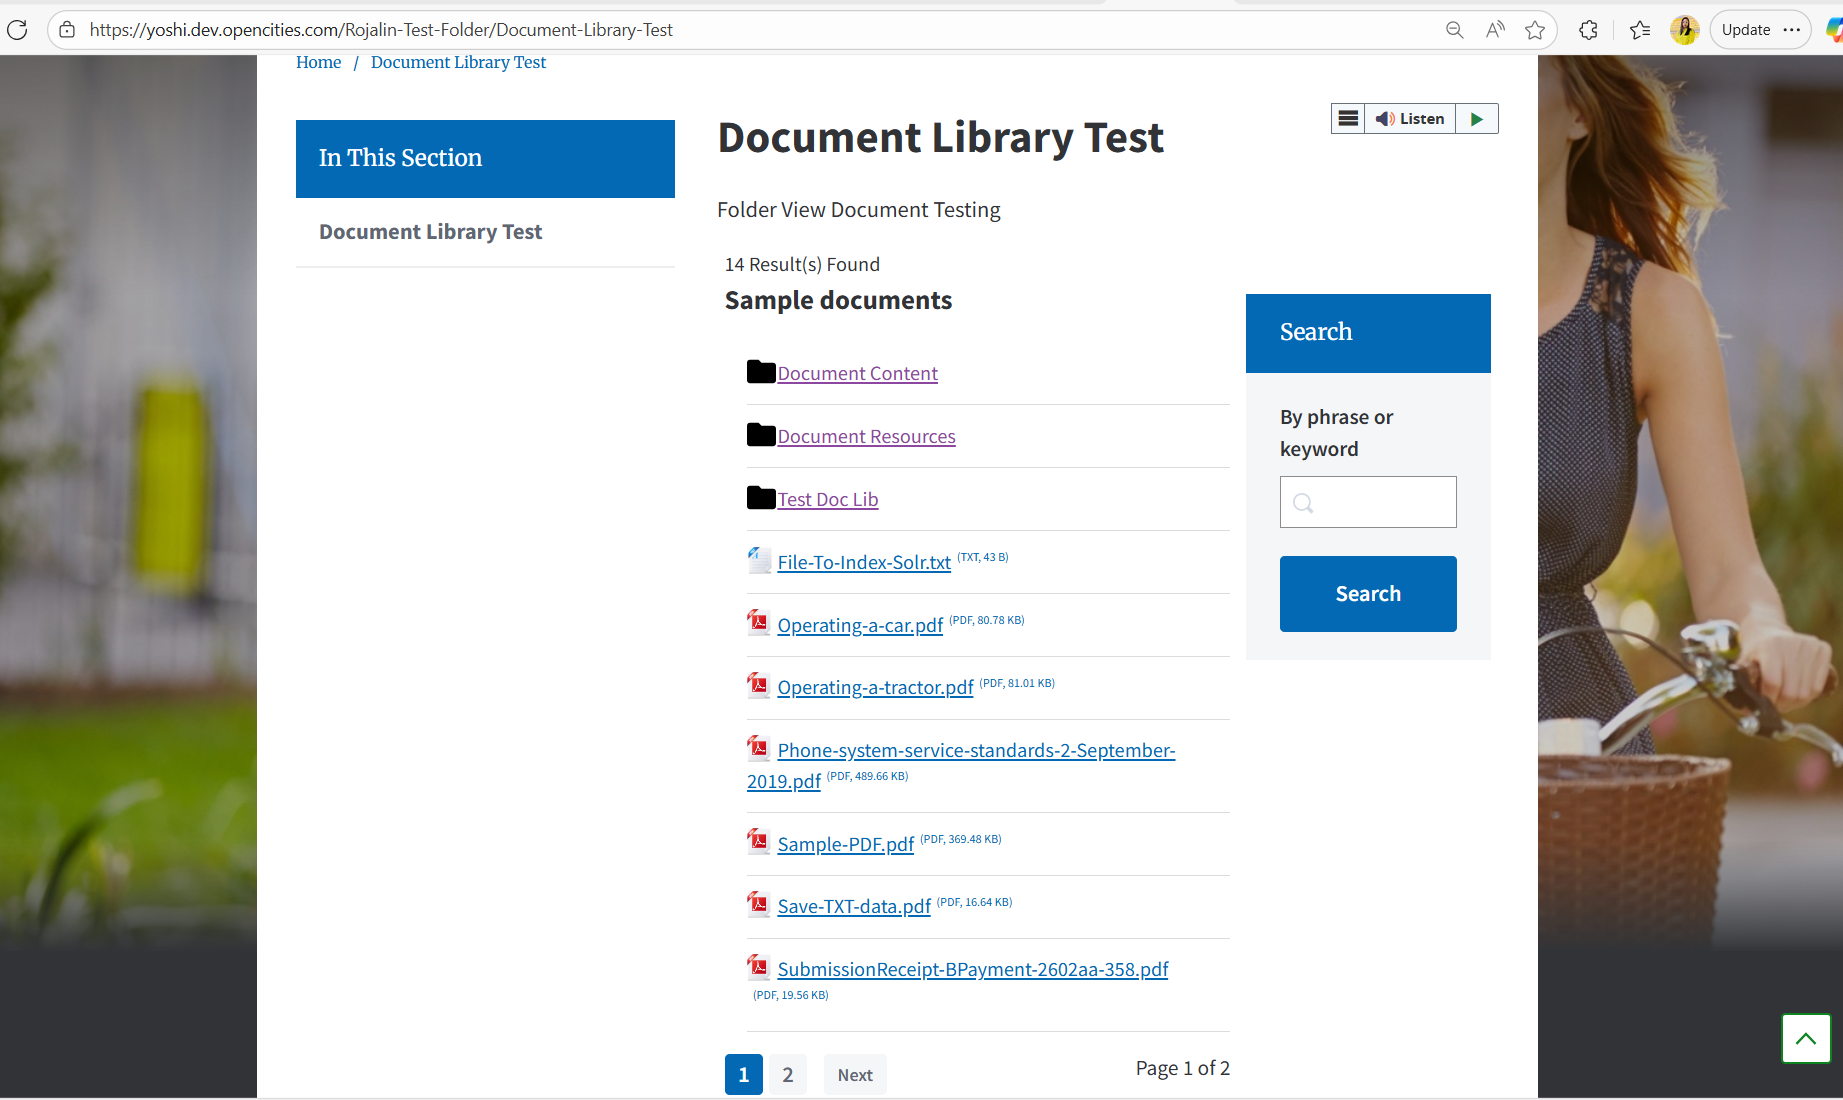Click the ReadSpeaker menu icon beside Listen

(x=1347, y=118)
